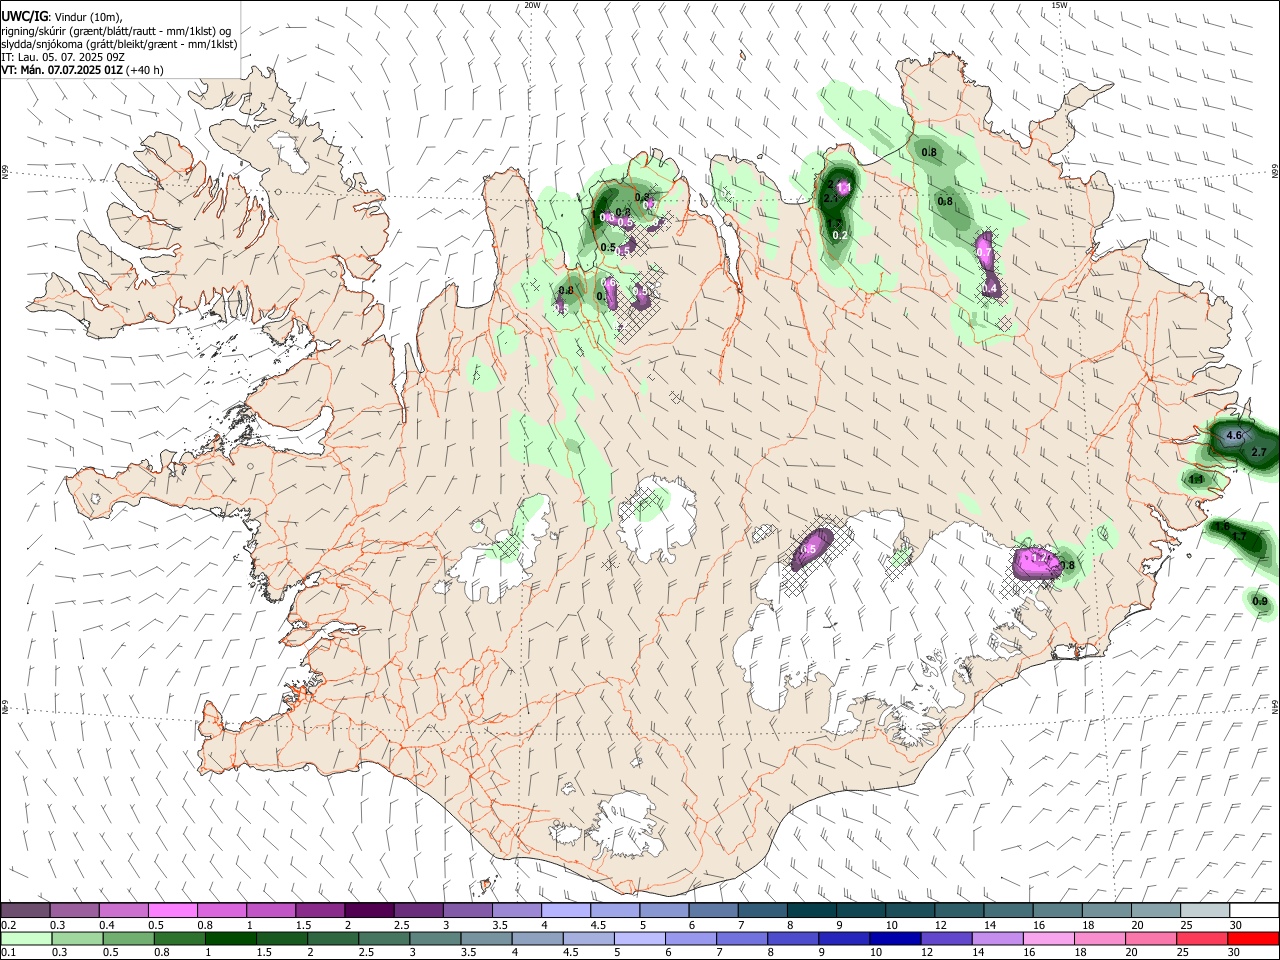The height and width of the screenshot is (960, 1280).
Task: Select the 'rigning/skúrir' rain description line
Action: click(116, 31)
